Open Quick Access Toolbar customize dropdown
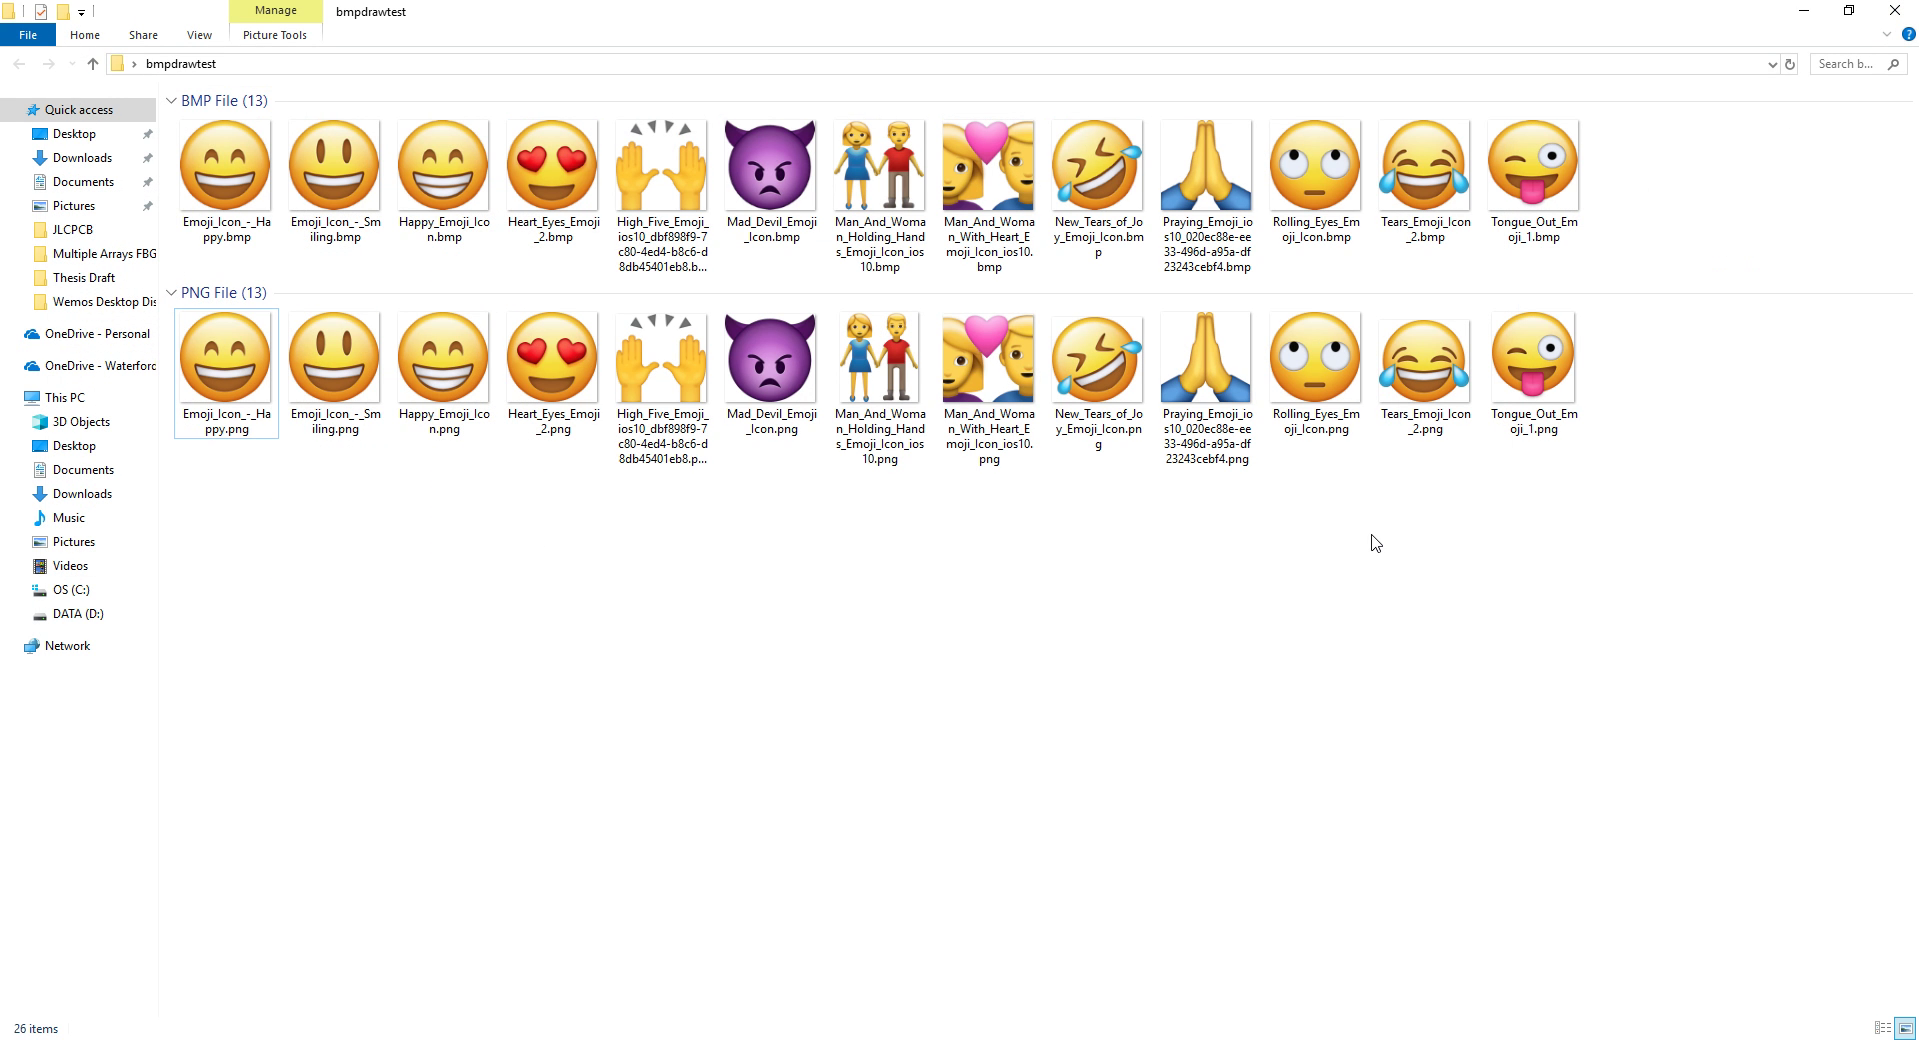The height and width of the screenshot is (1040, 1919). pos(81,12)
